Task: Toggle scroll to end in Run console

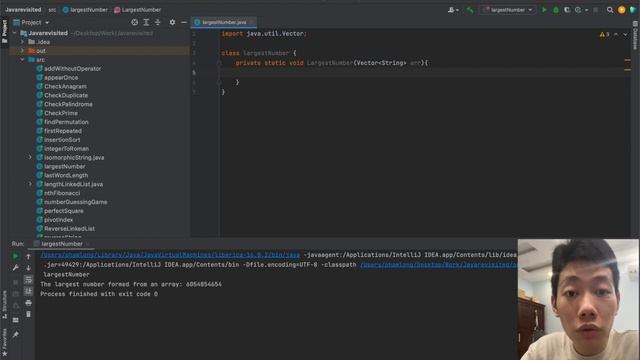Action: coord(28,291)
